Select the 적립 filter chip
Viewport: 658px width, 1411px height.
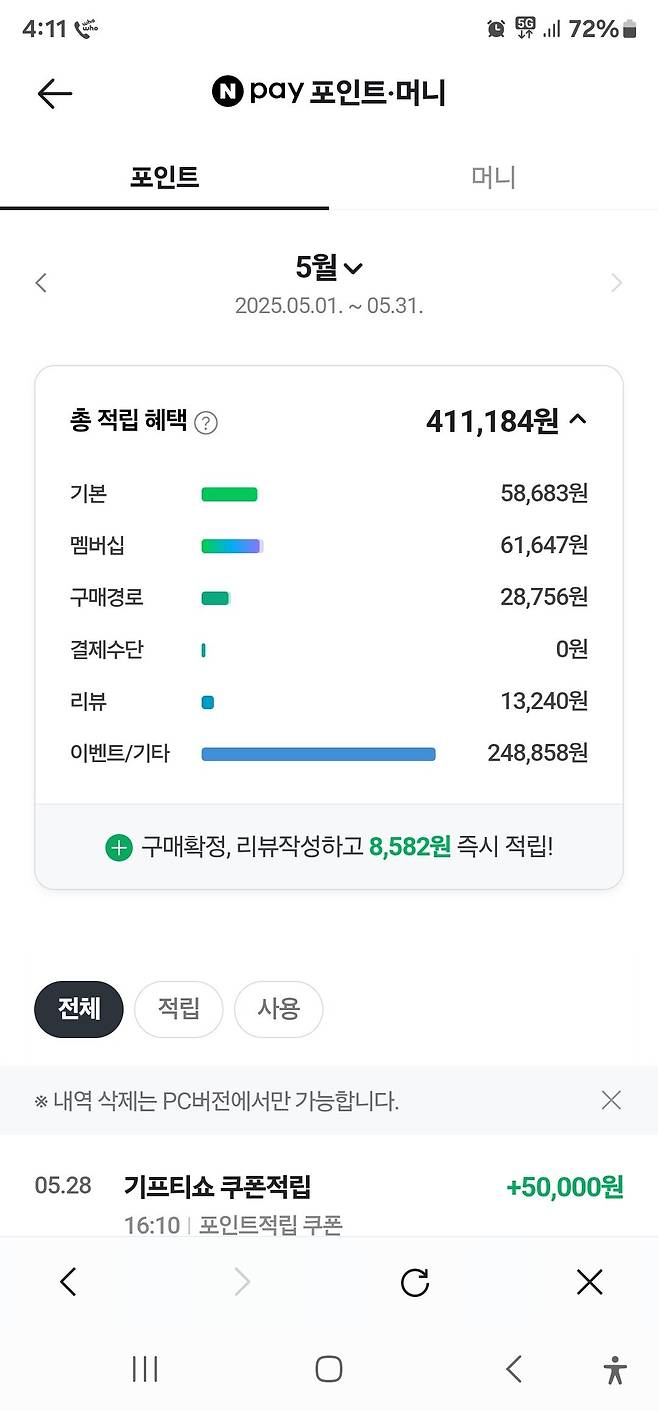(x=178, y=1009)
